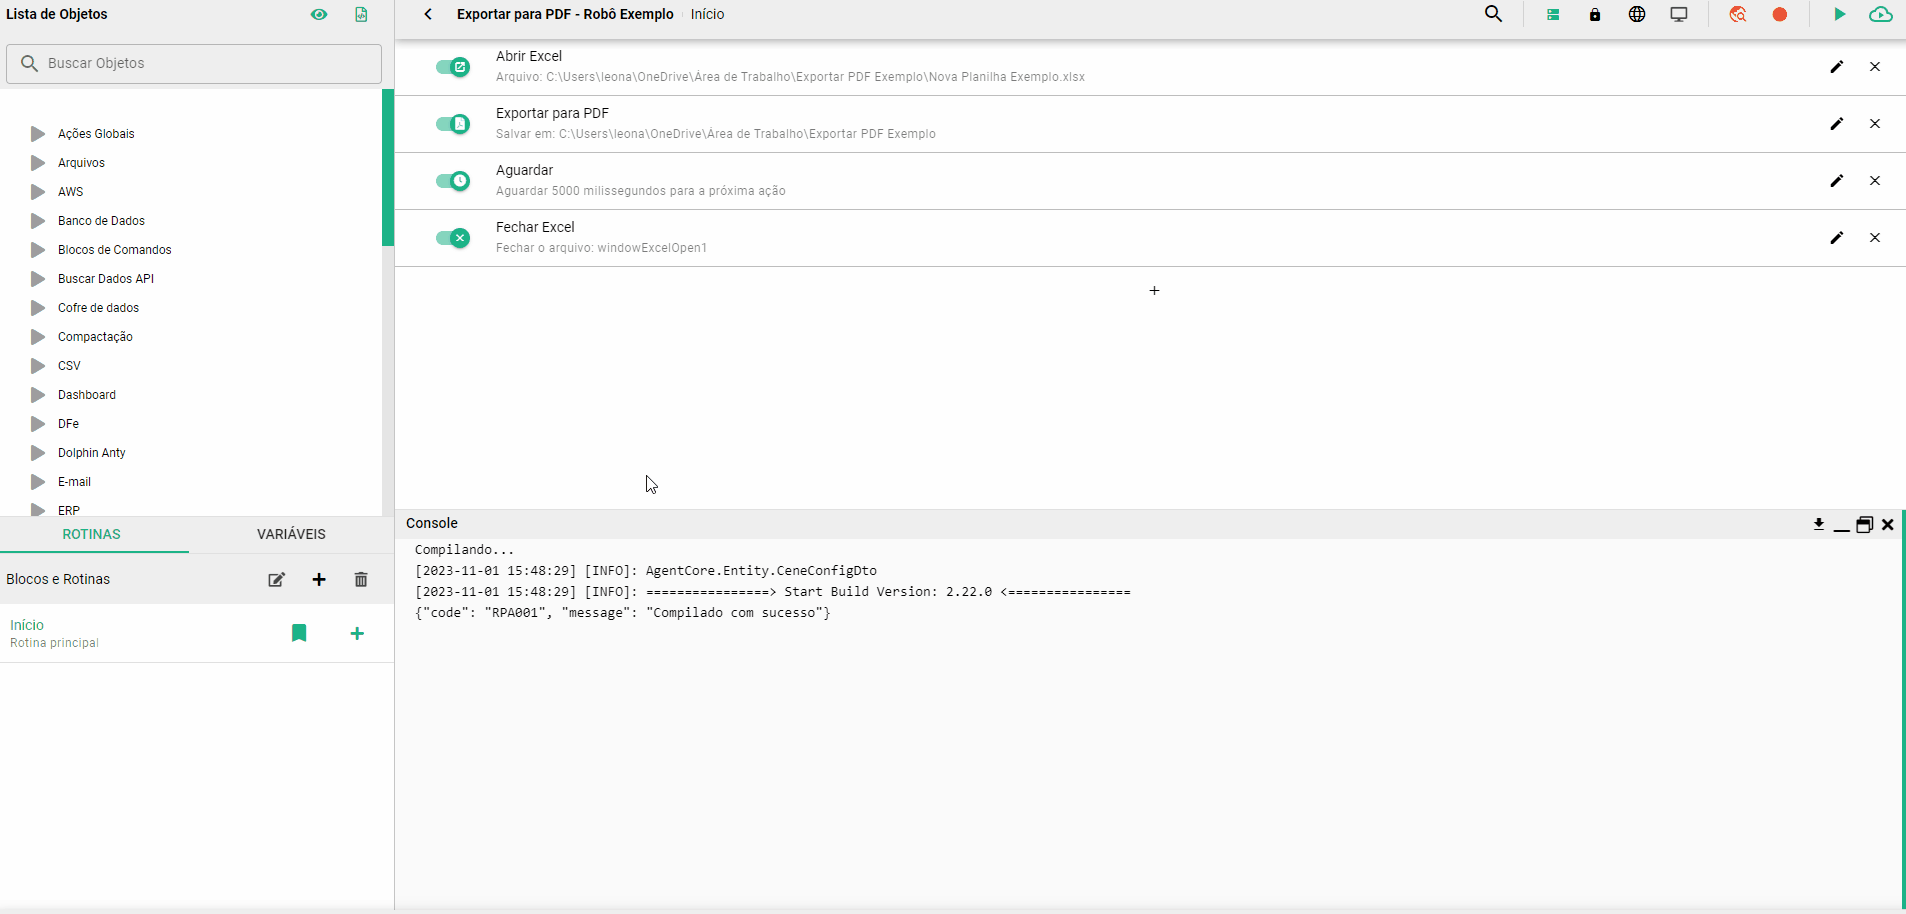
Task: Disable the Fechar Excel step toggle
Action: (453, 238)
